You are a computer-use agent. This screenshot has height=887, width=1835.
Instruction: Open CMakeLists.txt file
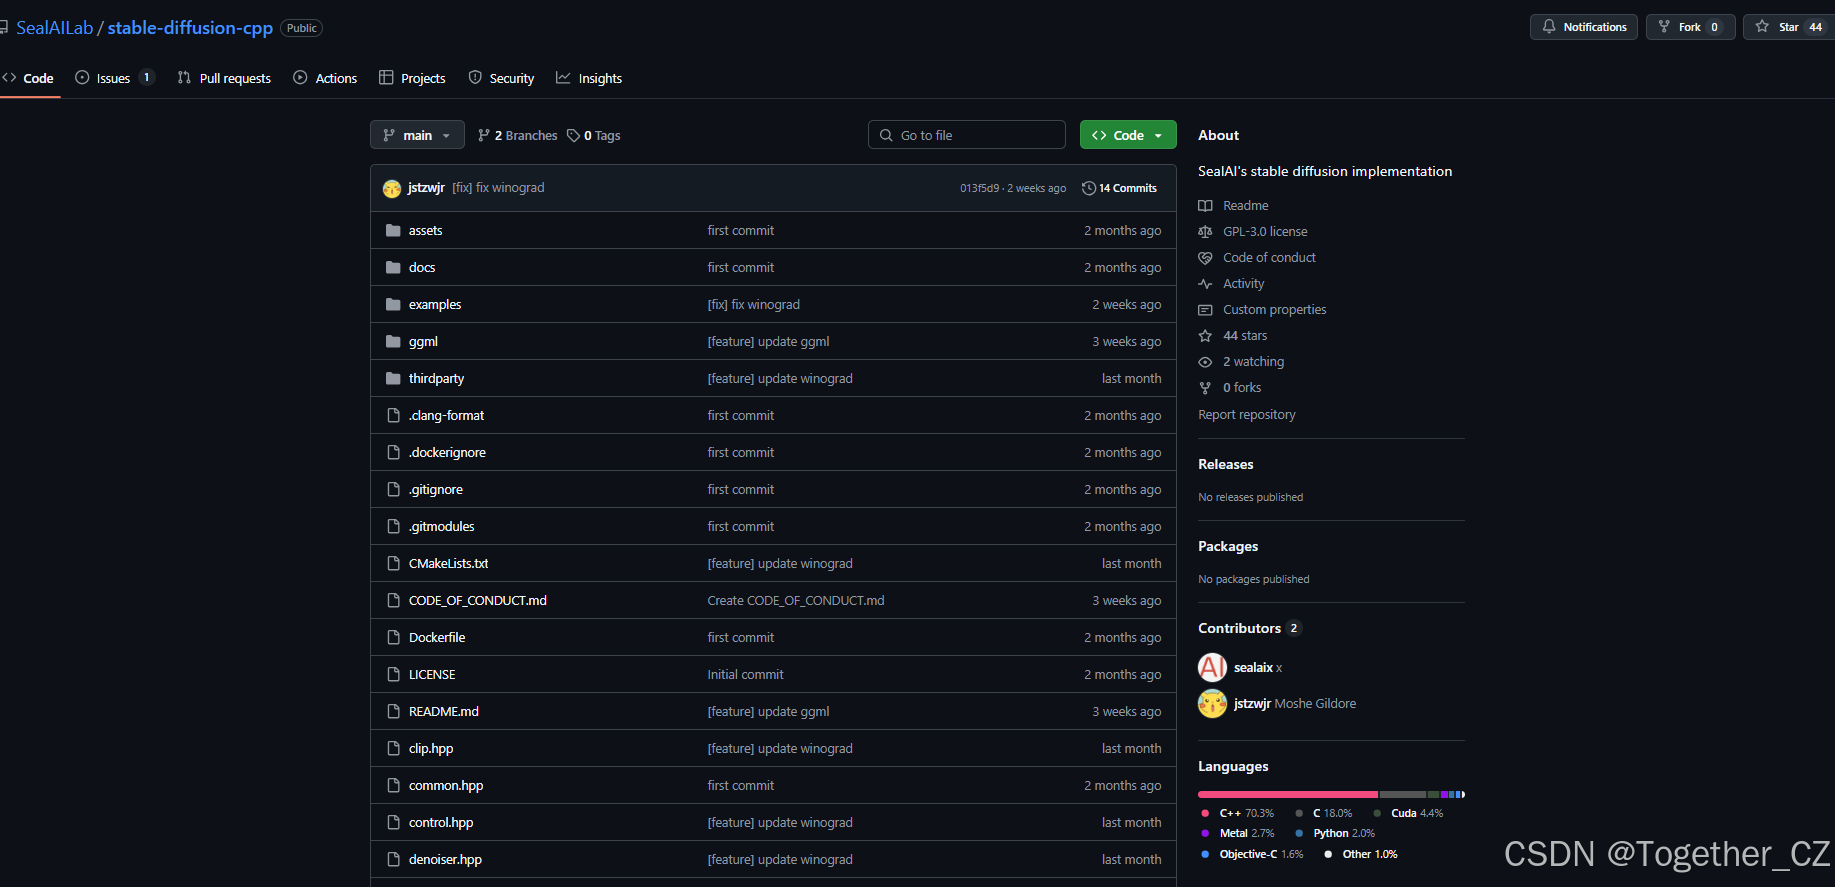coord(449,563)
